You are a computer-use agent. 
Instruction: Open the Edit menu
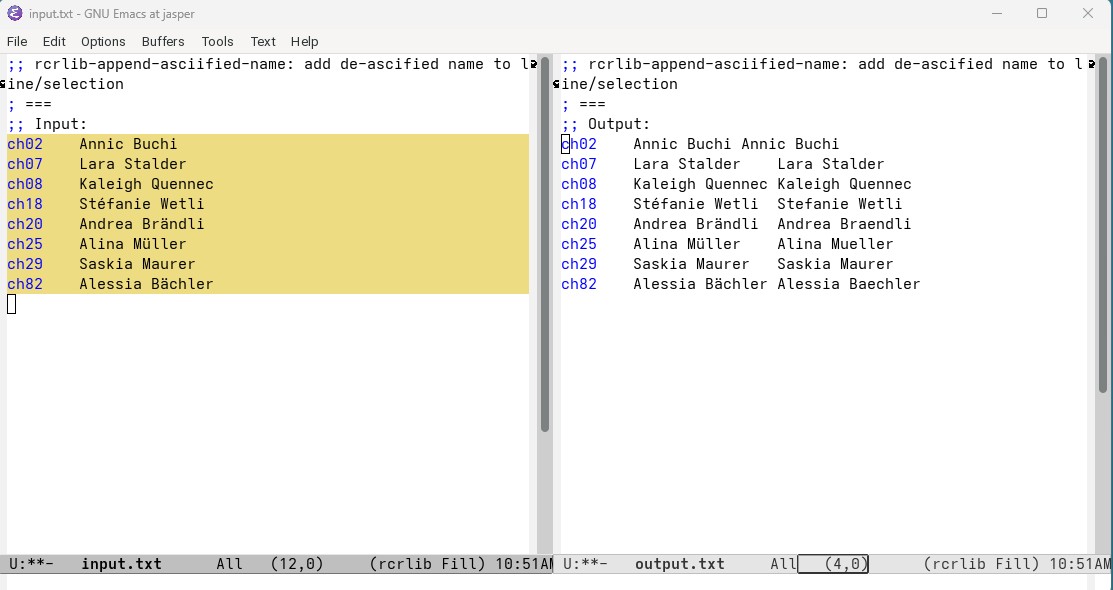click(x=54, y=41)
